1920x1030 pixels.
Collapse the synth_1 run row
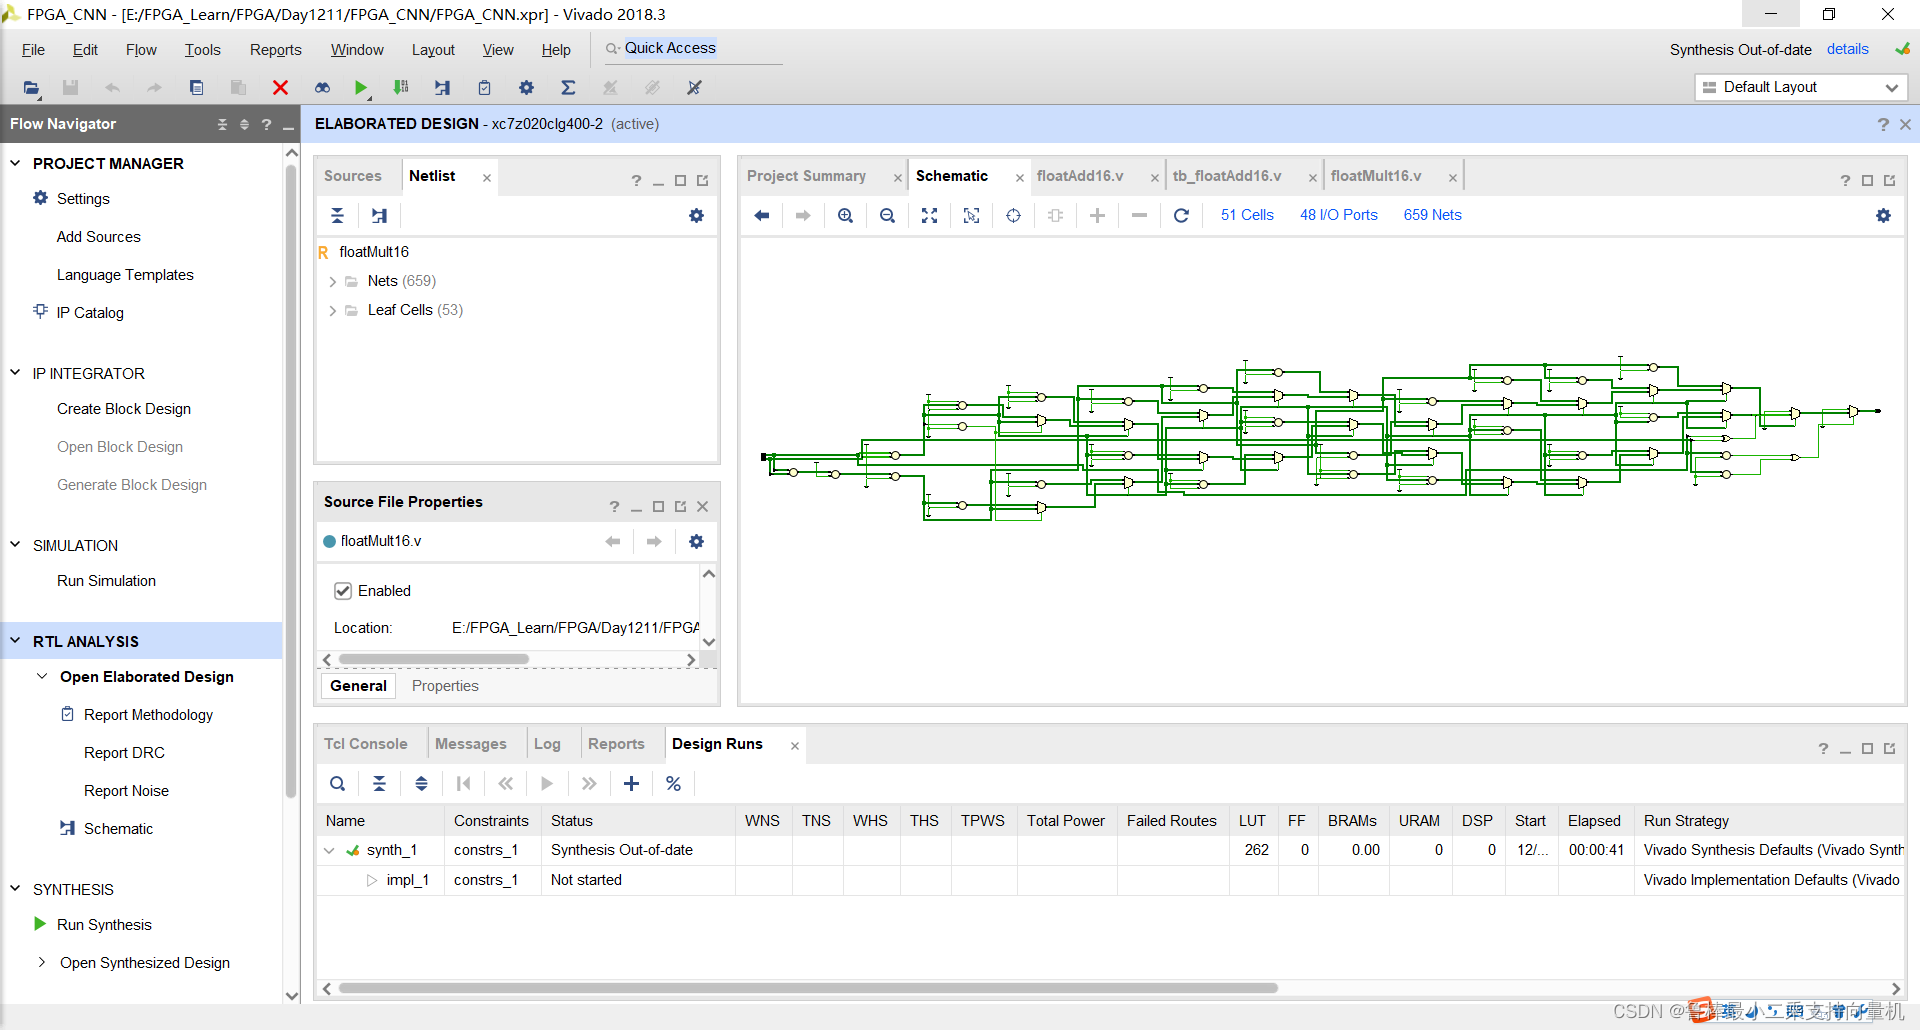tap(329, 851)
